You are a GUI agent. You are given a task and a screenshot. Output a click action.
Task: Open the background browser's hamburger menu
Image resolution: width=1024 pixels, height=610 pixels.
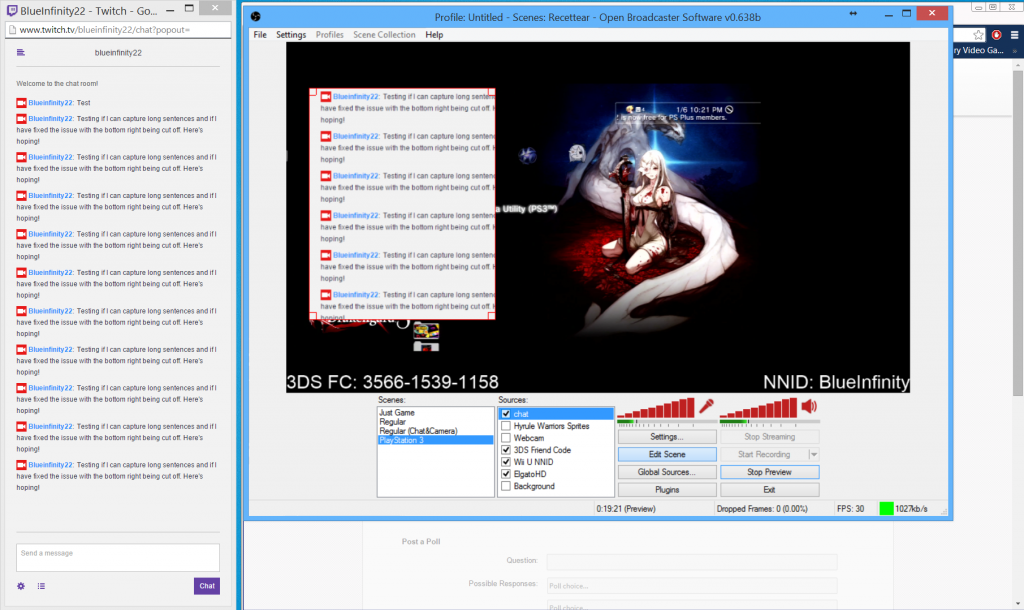(1014, 35)
